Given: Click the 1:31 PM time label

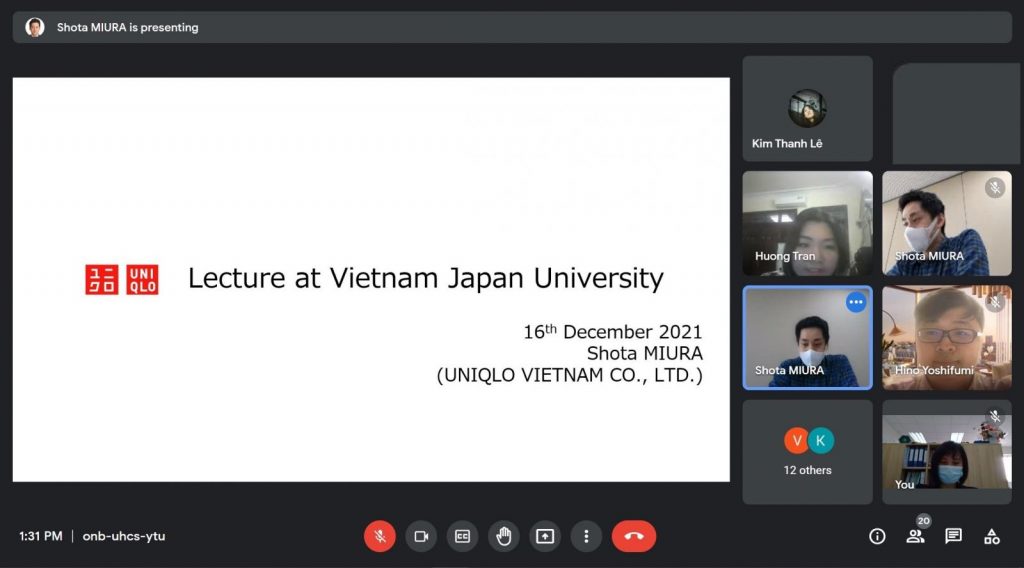Looking at the screenshot, I should click(40, 536).
